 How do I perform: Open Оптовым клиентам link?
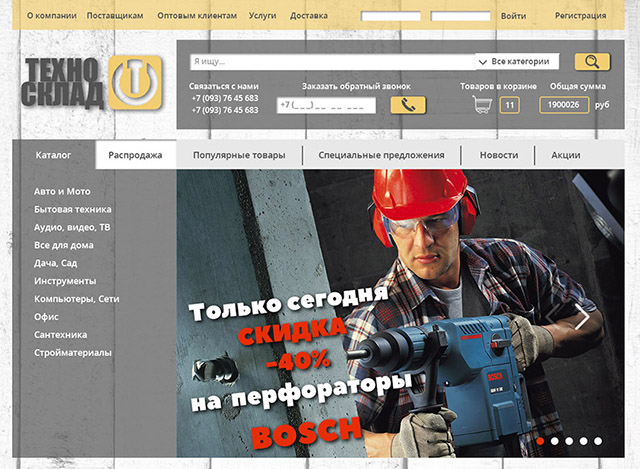coord(197,16)
